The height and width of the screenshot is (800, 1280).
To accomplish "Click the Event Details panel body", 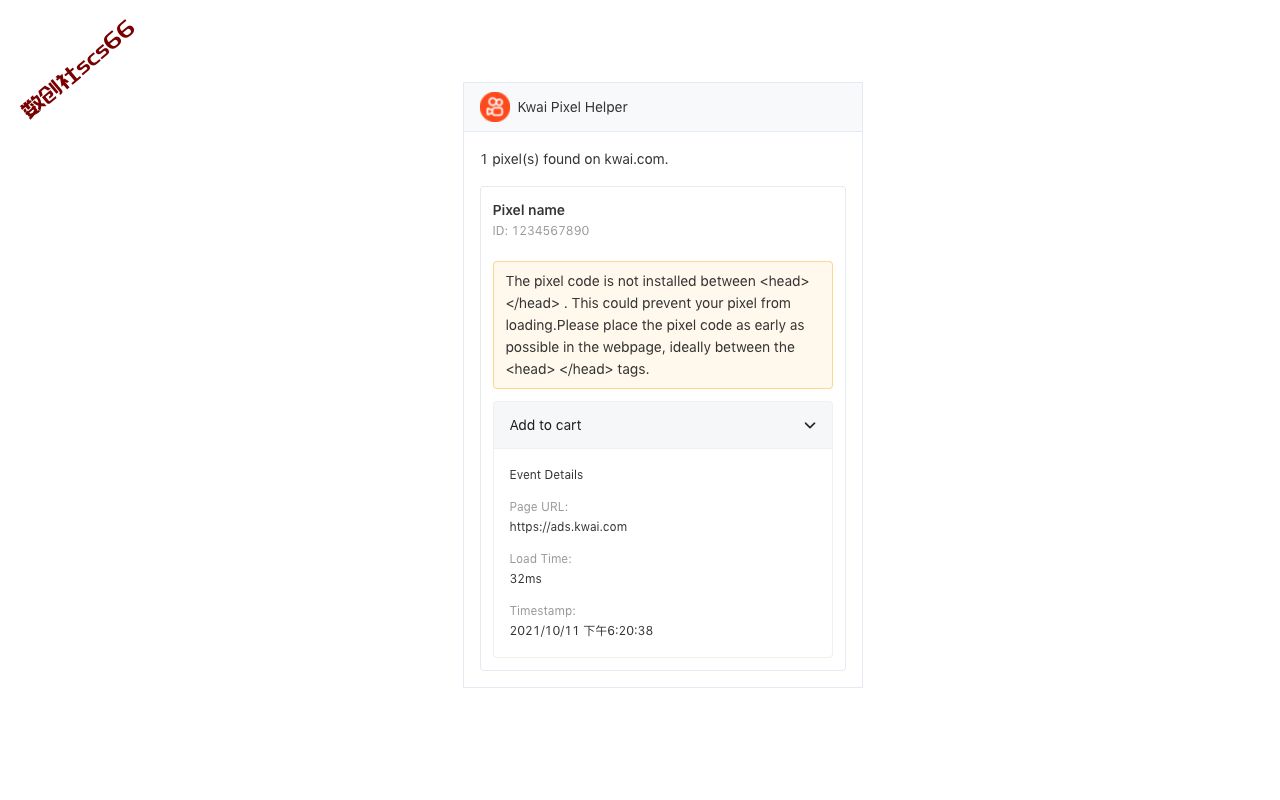I will (x=663, y=553).
